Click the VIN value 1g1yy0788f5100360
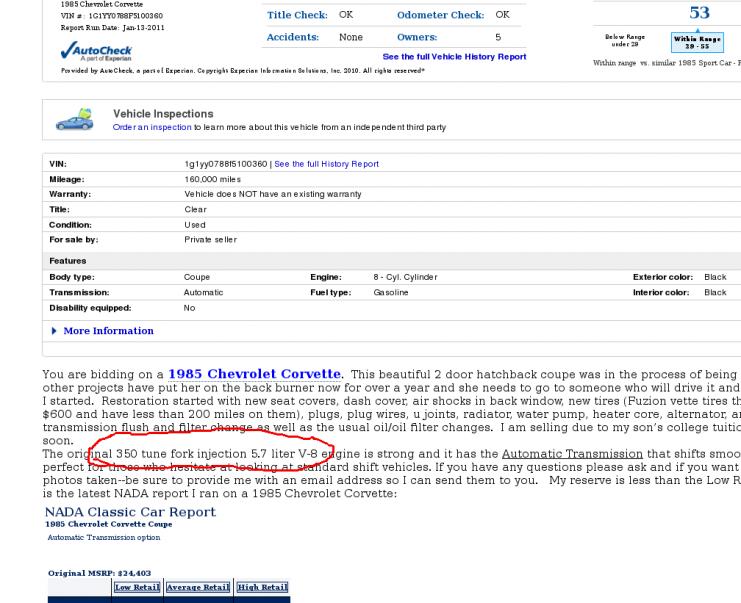The image size is (741, 603). (226, 164)
